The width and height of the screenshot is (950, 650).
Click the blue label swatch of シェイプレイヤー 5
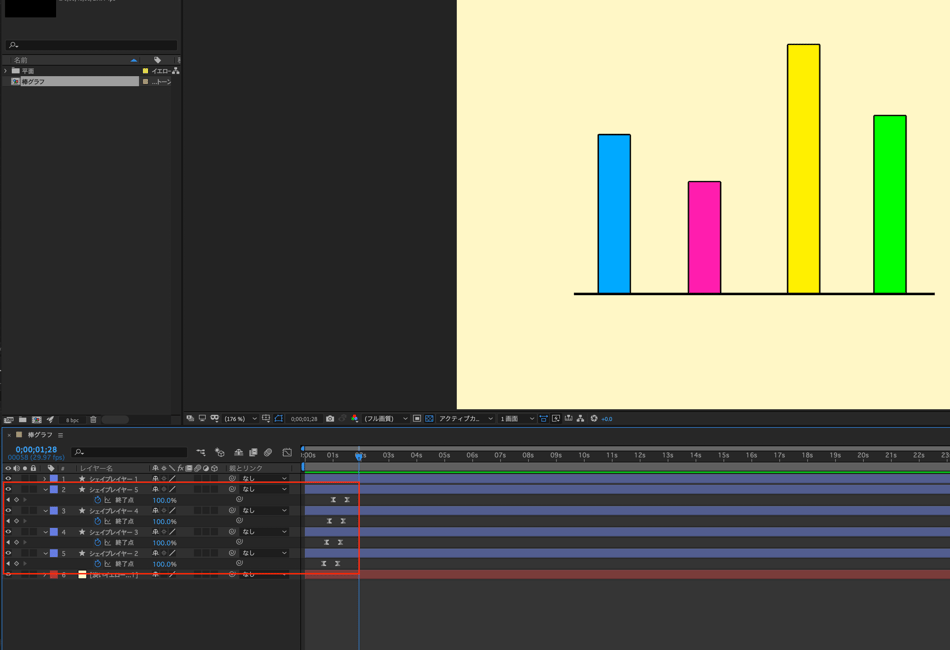click(x=54, y=490)
